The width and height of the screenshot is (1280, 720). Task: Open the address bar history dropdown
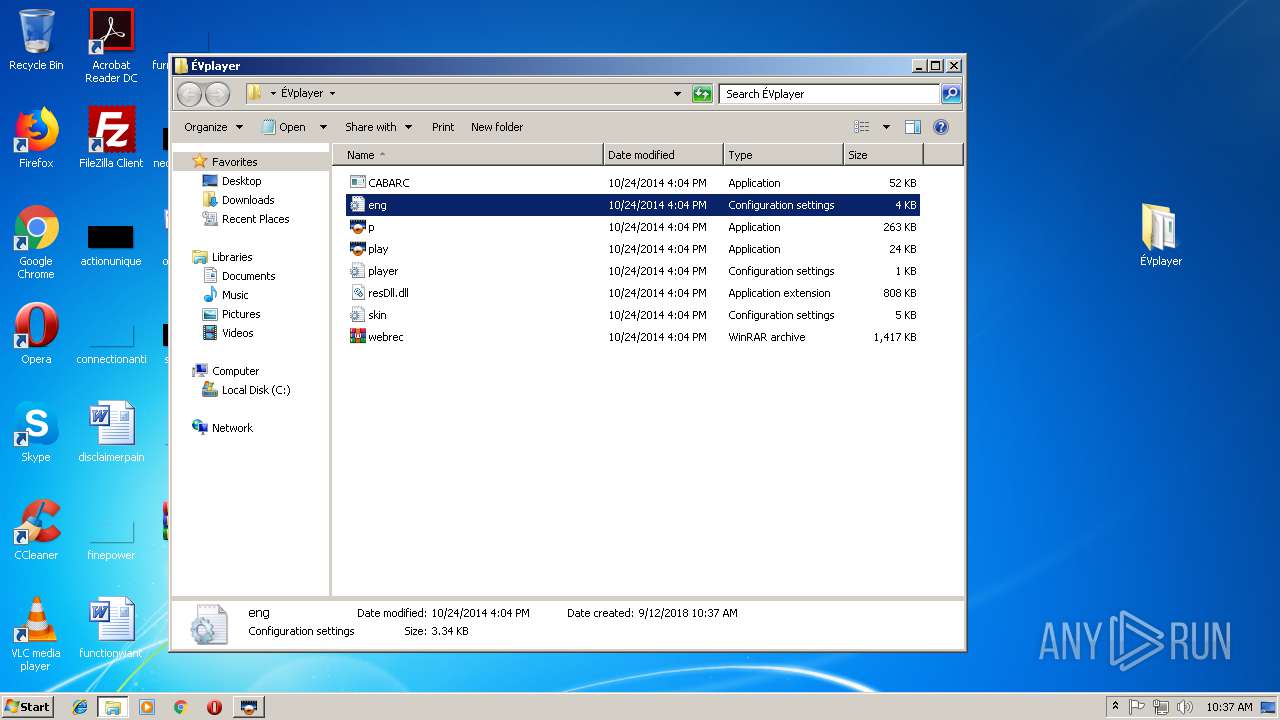coord(678,94)
